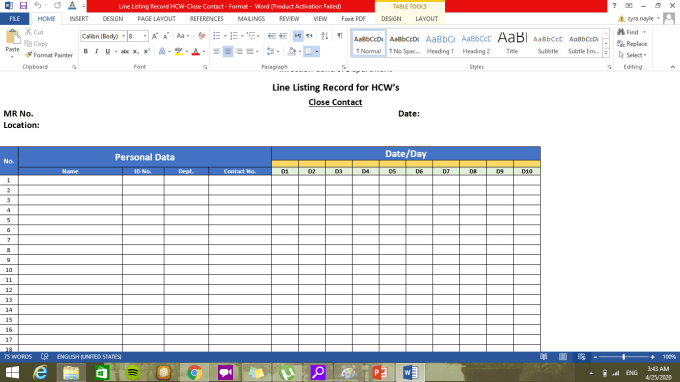Viewport: 680px width, 382px height.
Task: Open Select dropdown in Editing group
Action: click(632, 55)
